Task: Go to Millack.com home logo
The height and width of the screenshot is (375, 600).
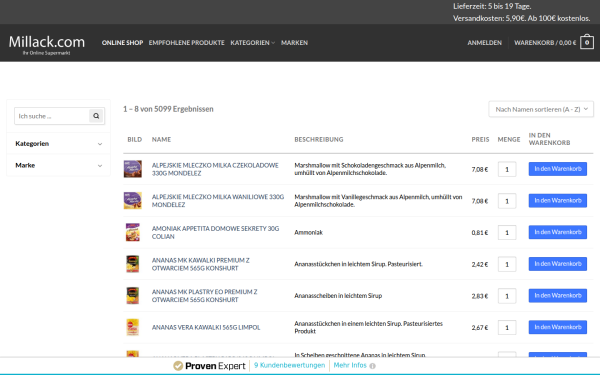Action: (47, 44)
